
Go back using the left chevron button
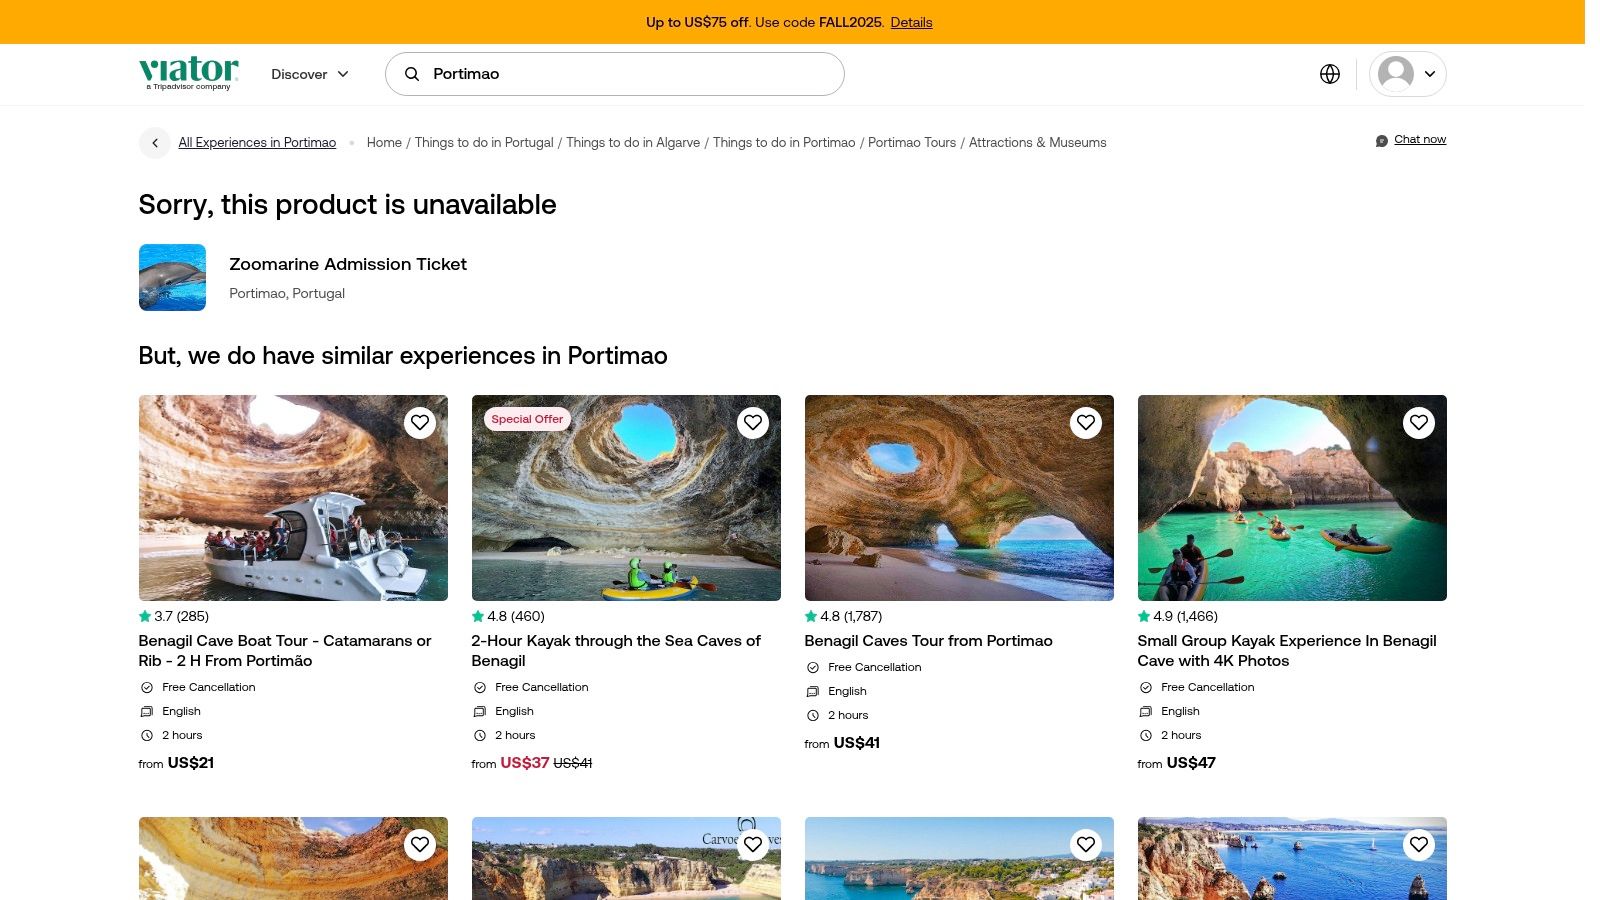(x=155, y=143)
